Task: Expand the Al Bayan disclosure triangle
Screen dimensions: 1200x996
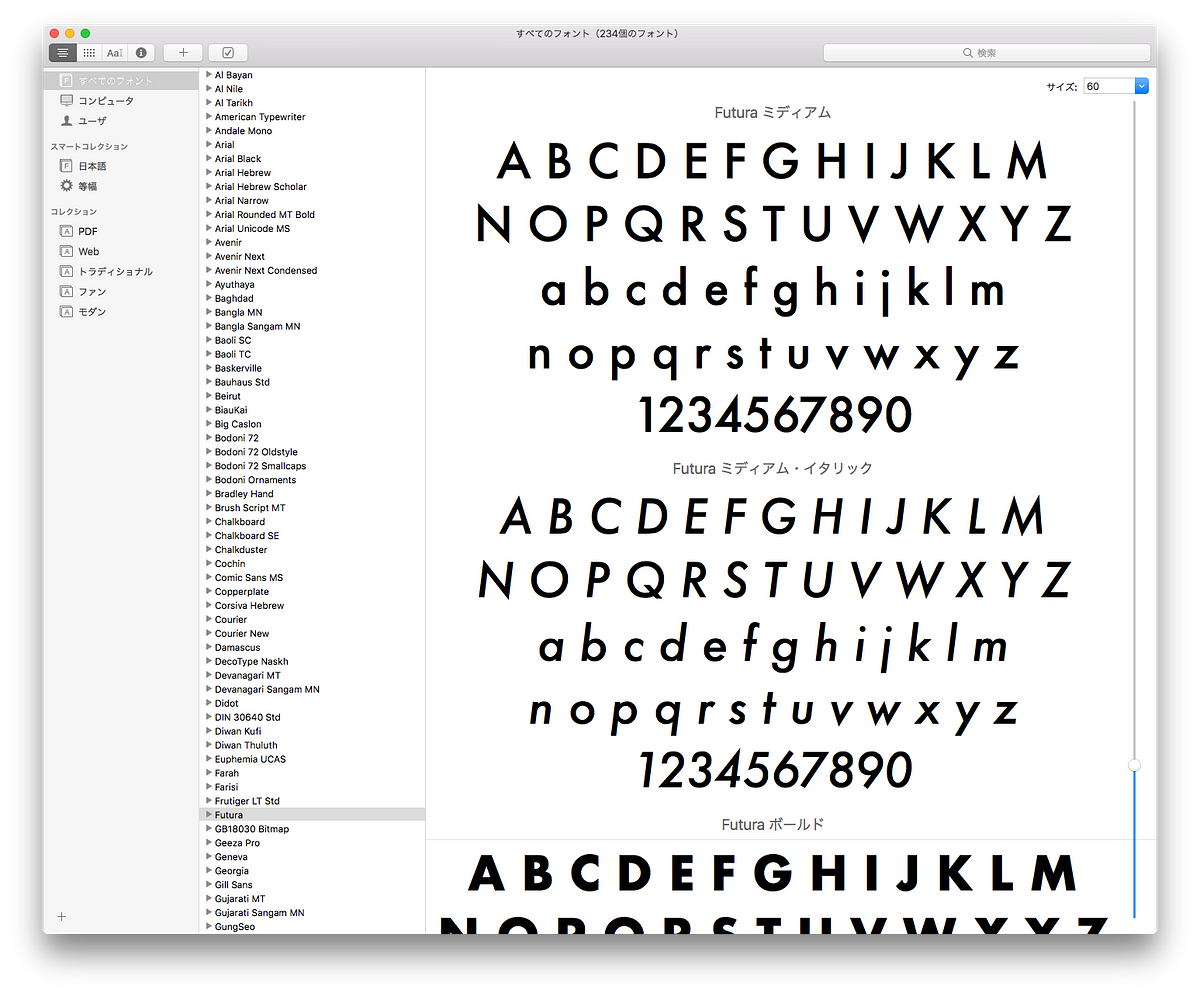Action: 209,75
